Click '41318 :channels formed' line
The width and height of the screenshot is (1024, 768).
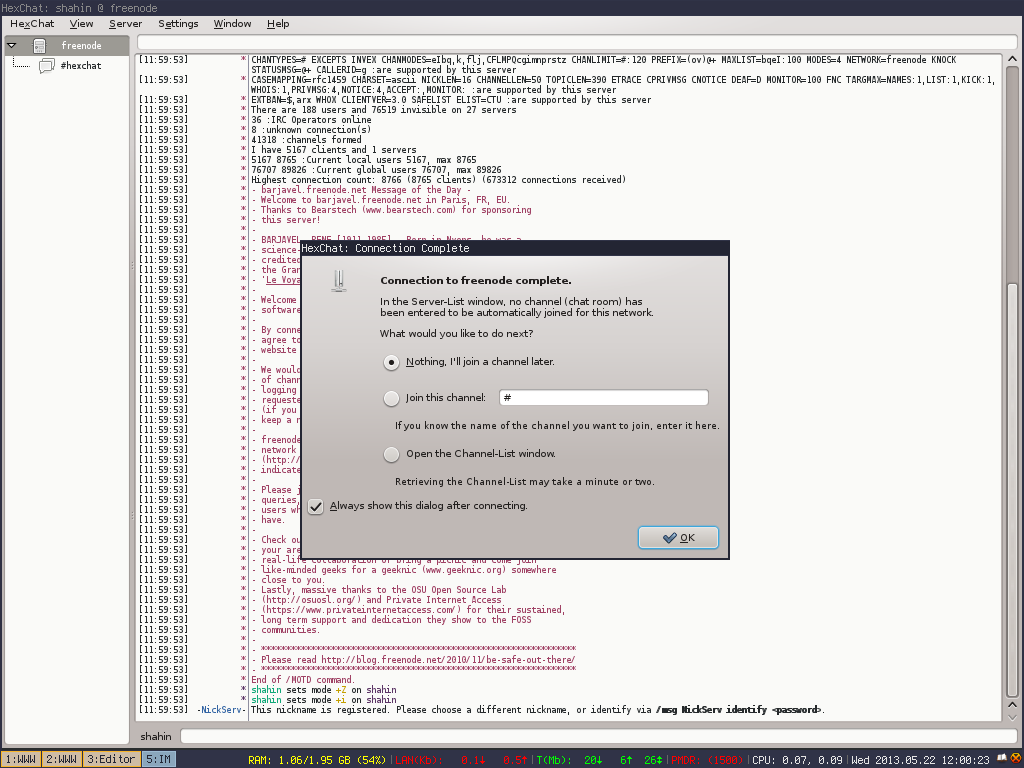[x=306, y=140]
